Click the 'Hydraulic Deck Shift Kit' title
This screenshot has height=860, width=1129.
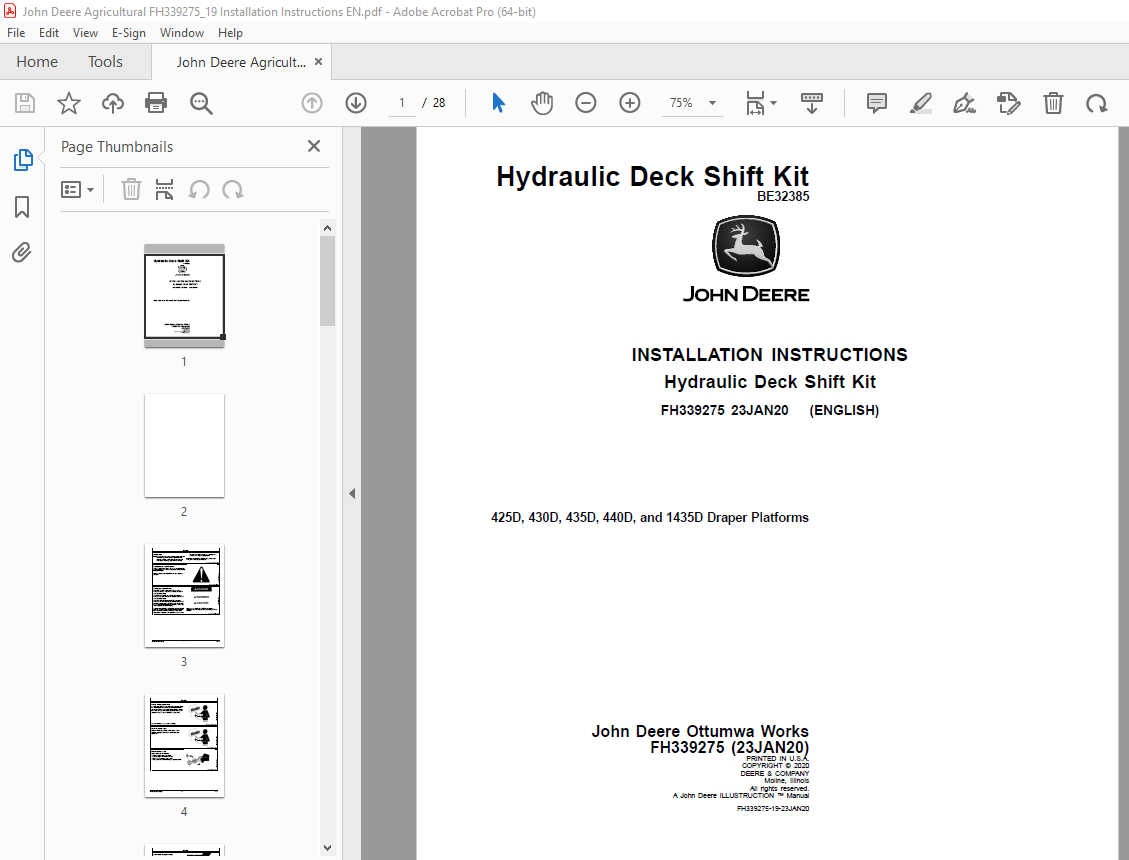[x=652, y=176]
